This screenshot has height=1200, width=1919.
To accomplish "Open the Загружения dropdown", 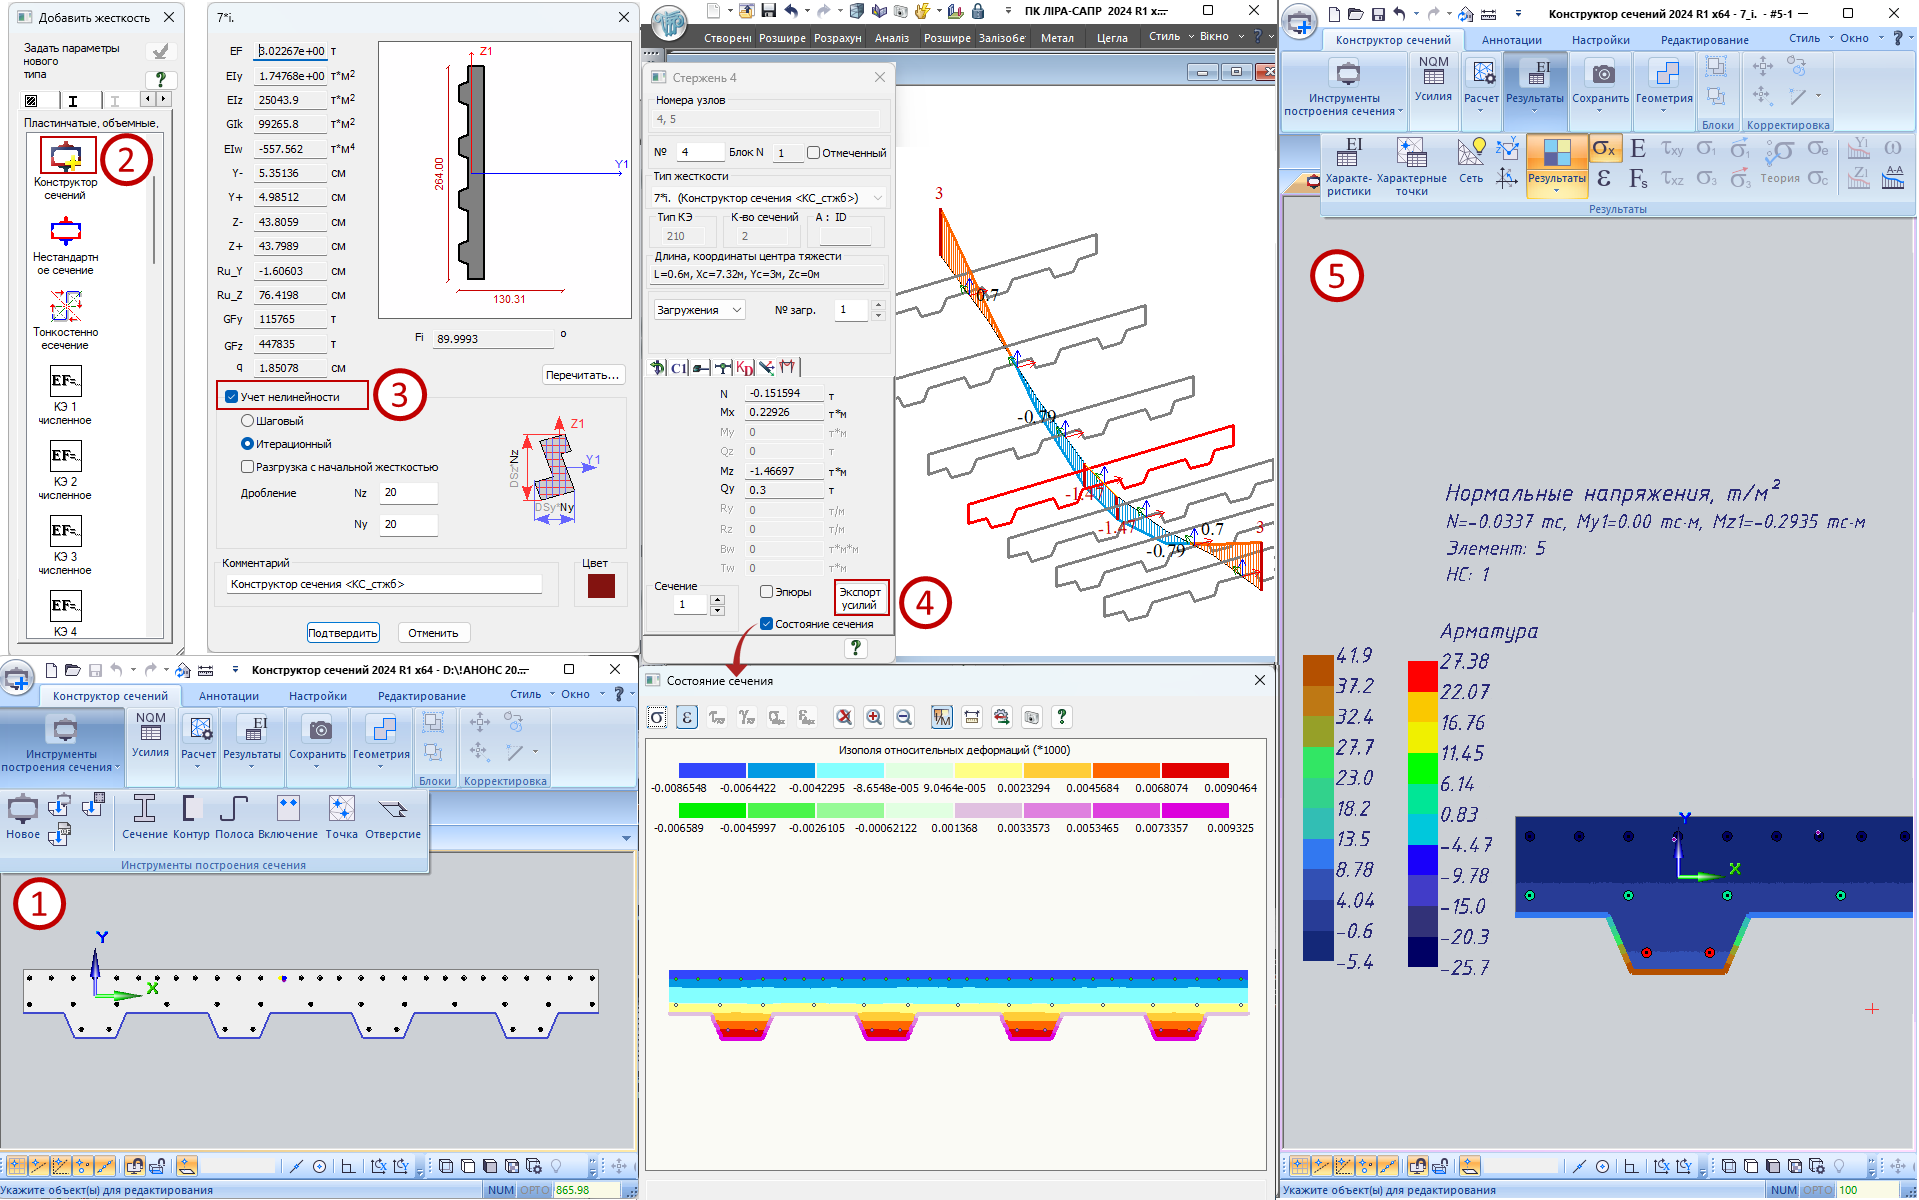I will coord(699,310).
